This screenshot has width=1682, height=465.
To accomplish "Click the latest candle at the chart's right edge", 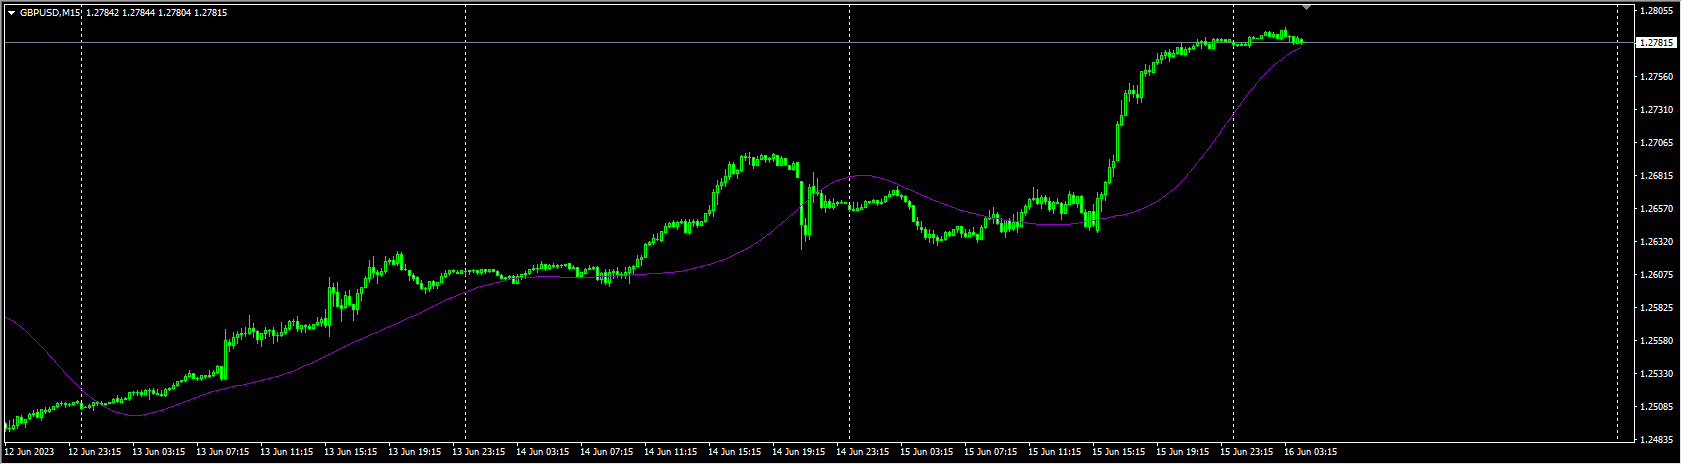I will [1300, 41].
